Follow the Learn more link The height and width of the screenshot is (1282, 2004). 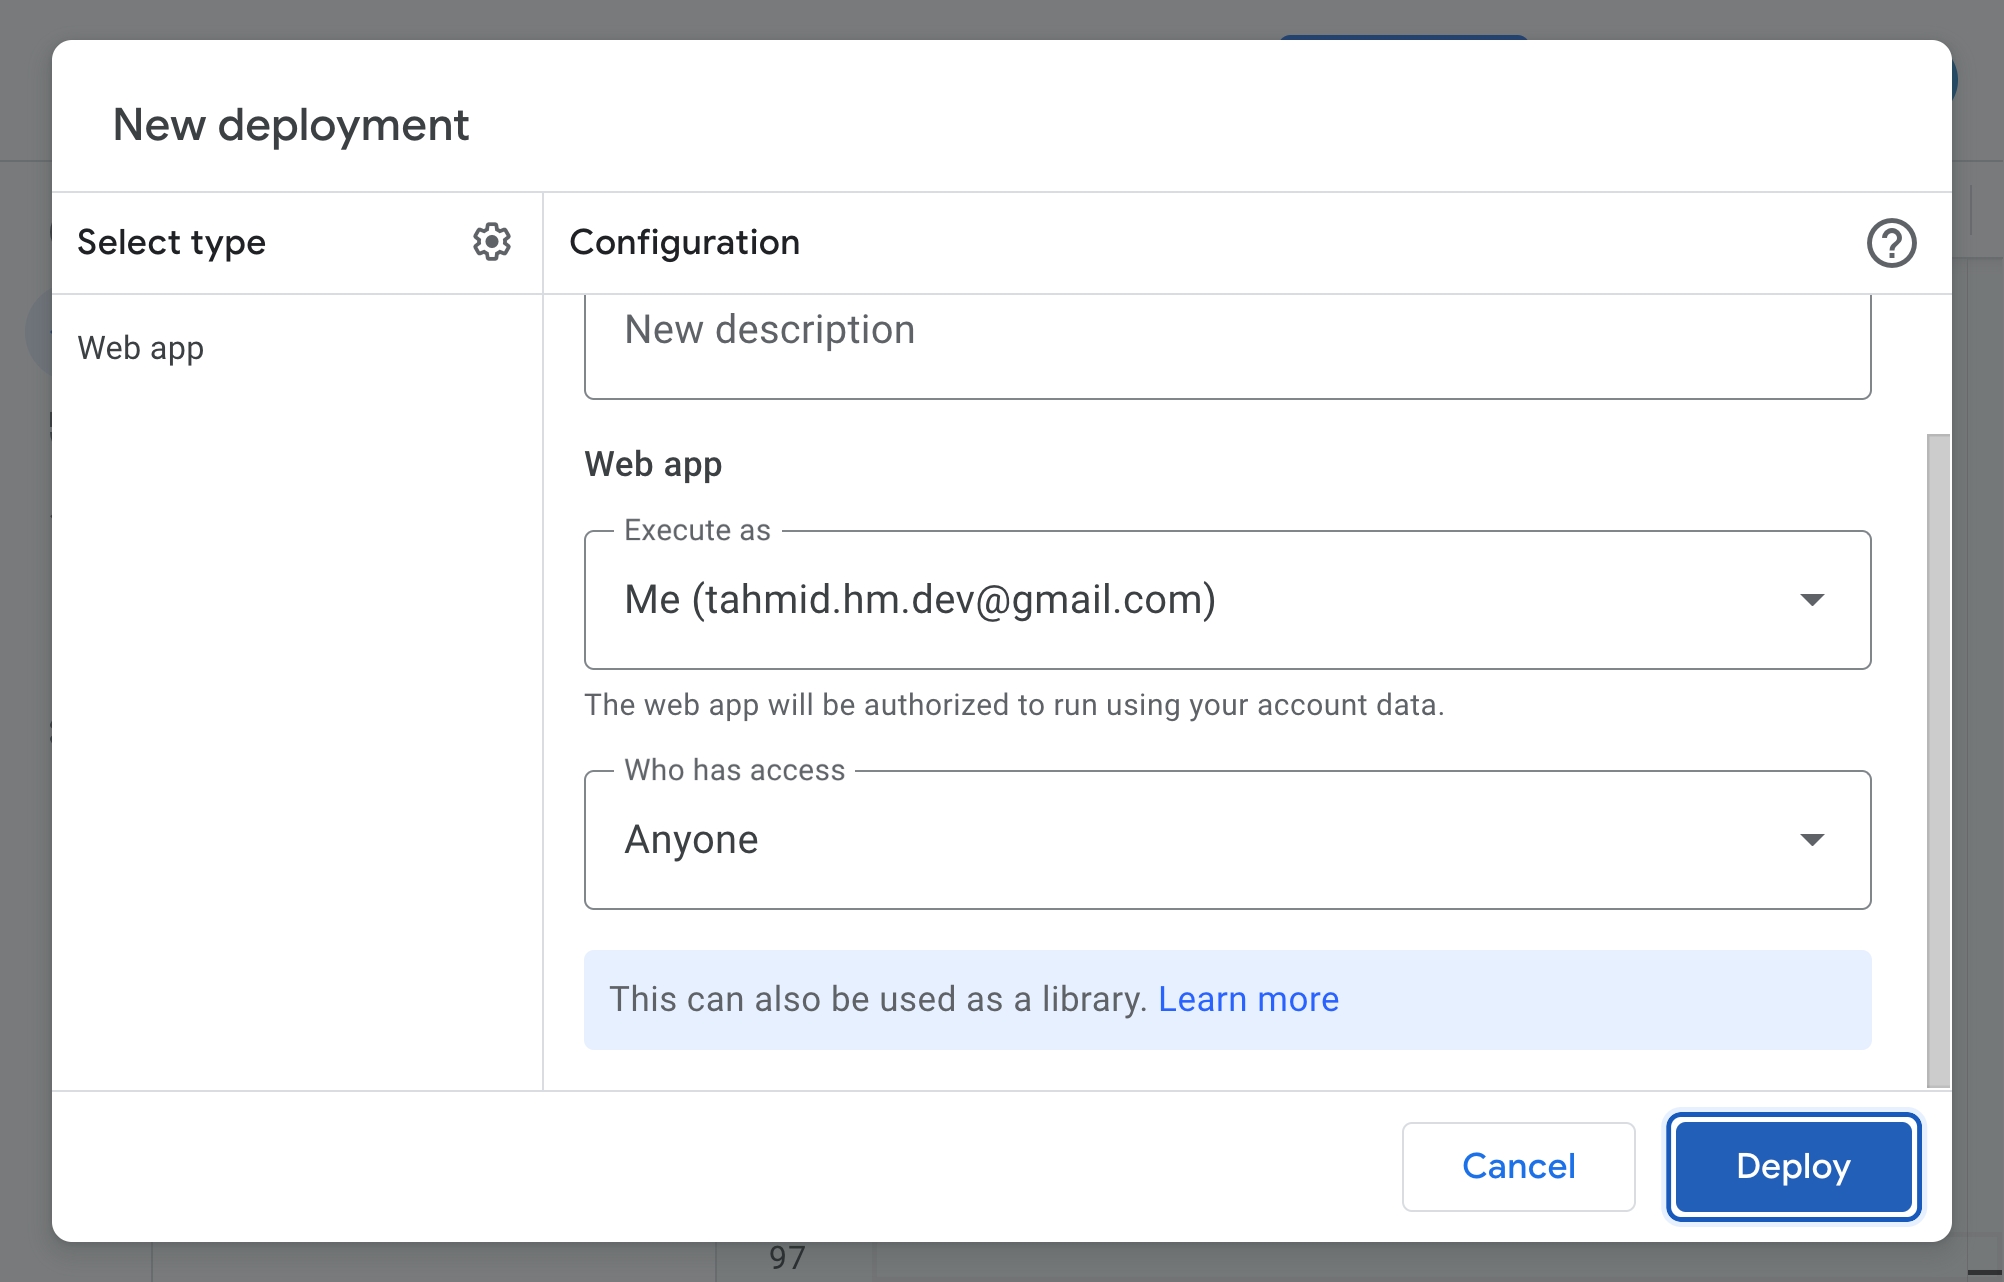point(1247,999)
